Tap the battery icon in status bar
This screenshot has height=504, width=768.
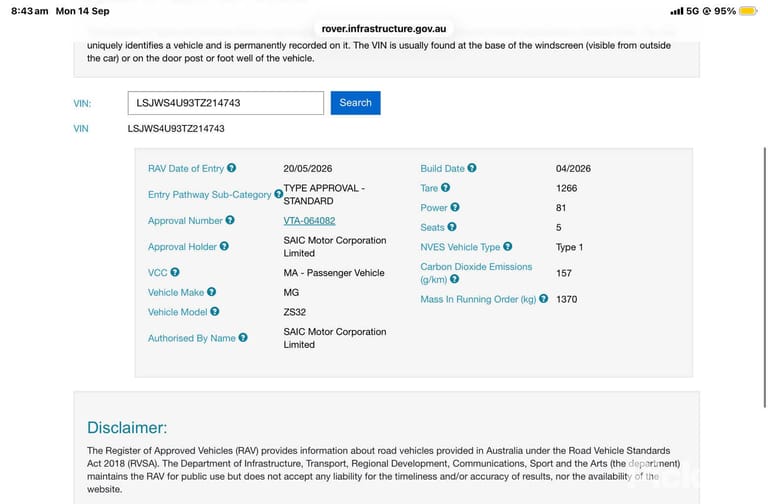[x=748, y=11]
